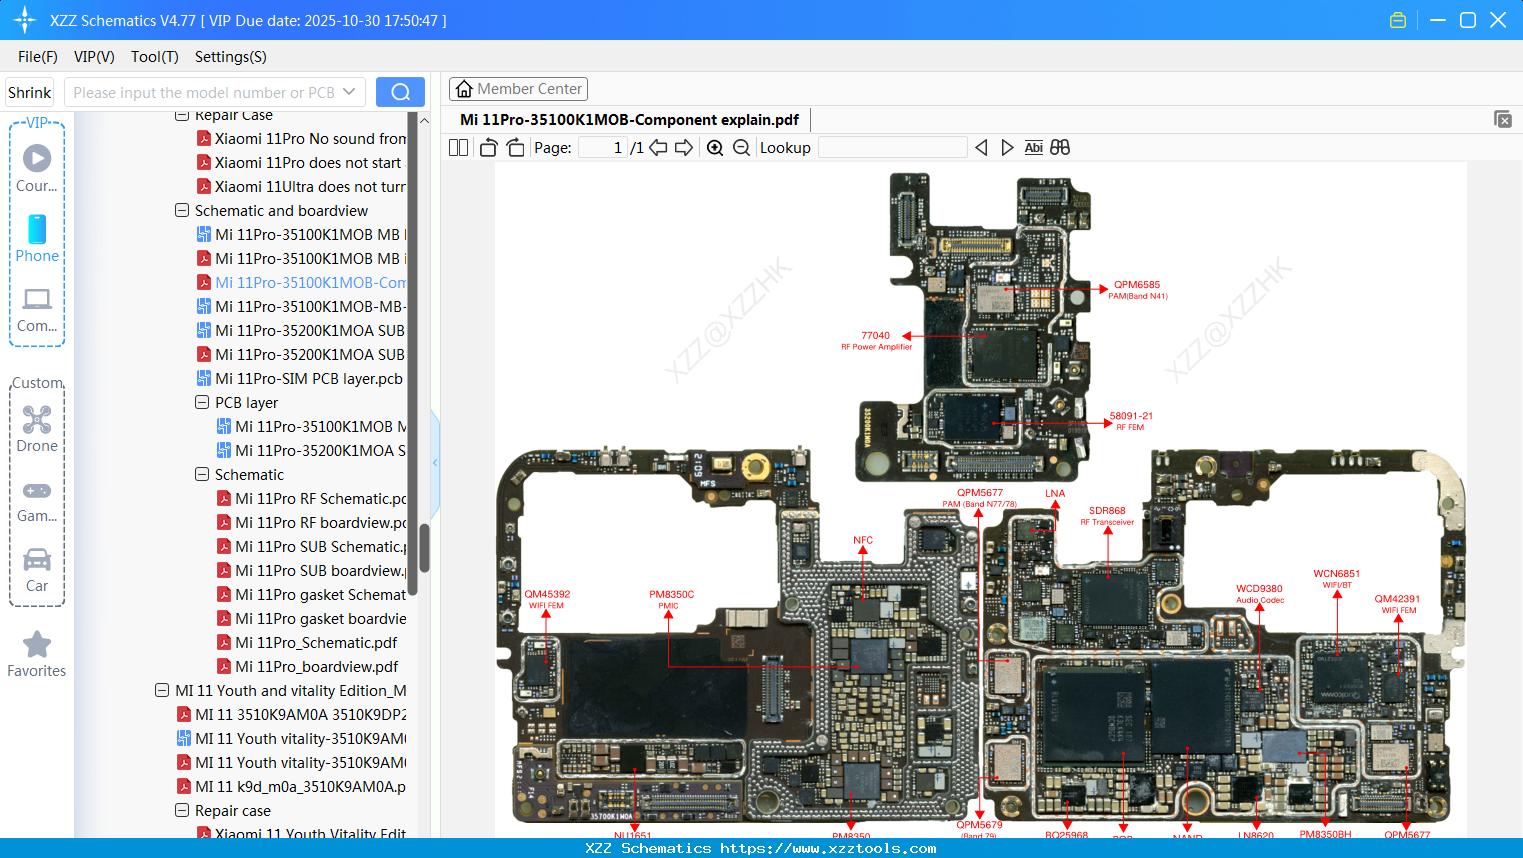Click the Member Center button
This screenshot has width=1523, height=858.
tap(518, 88)
